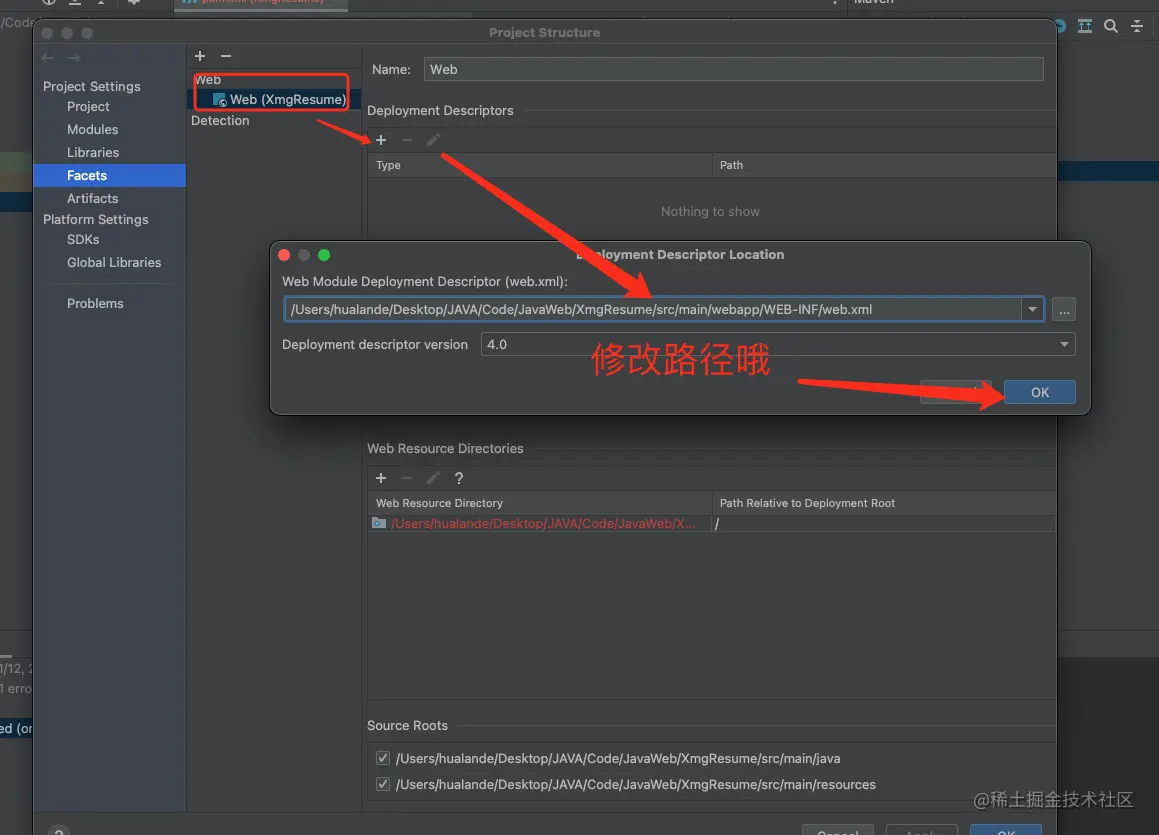
Task: Open the web resource directories help question mark
Action: [x=459, y=478]
